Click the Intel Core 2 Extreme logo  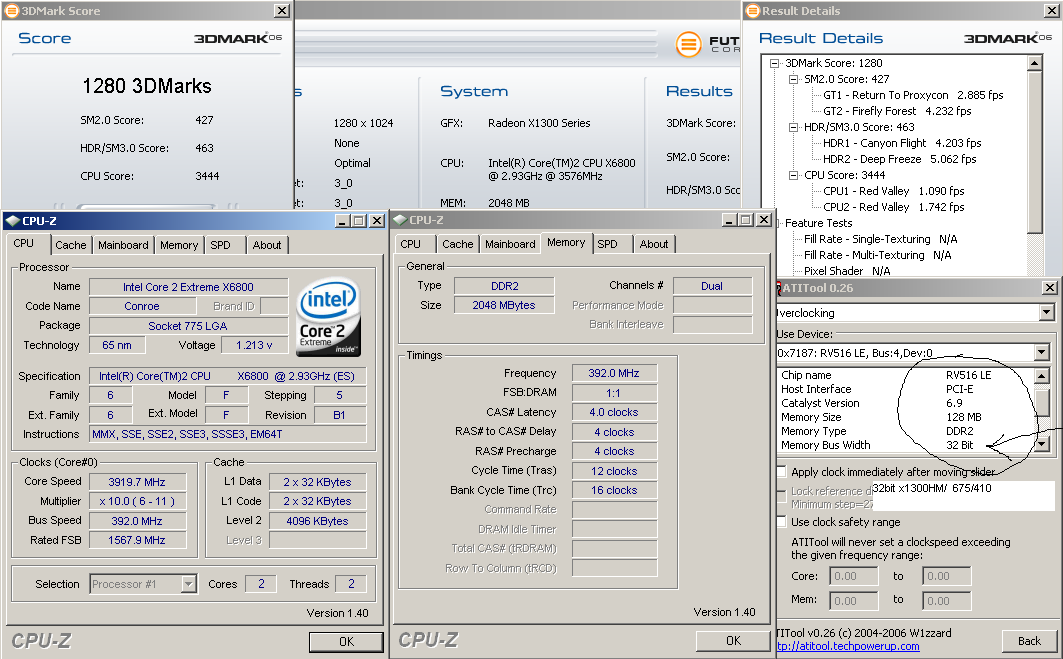click(329, 318)
